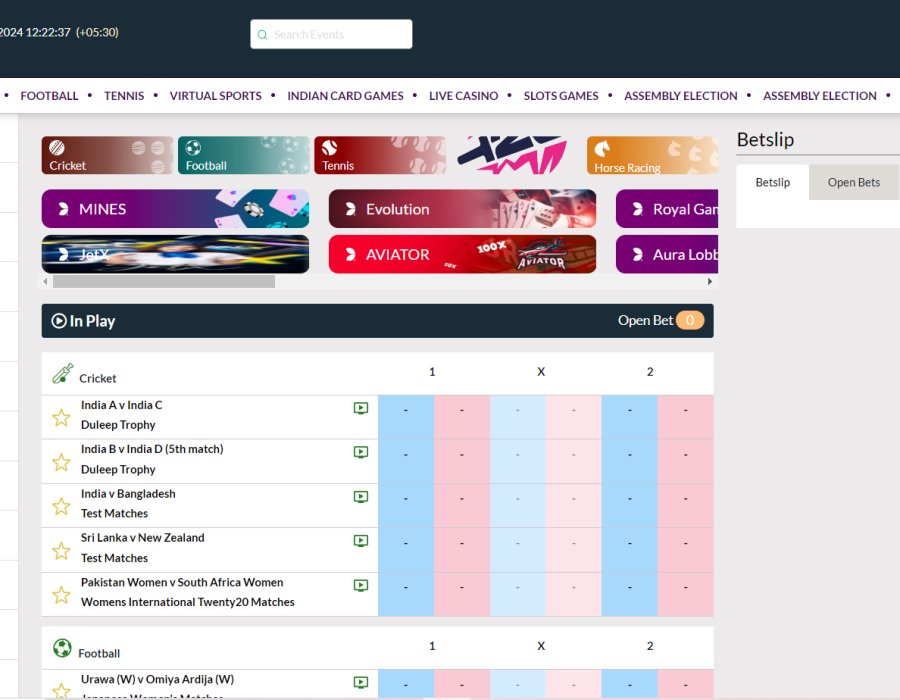Screen dimensions: 900x700
Task: Favorite the India A v India C match star
Action: (61, 418)
